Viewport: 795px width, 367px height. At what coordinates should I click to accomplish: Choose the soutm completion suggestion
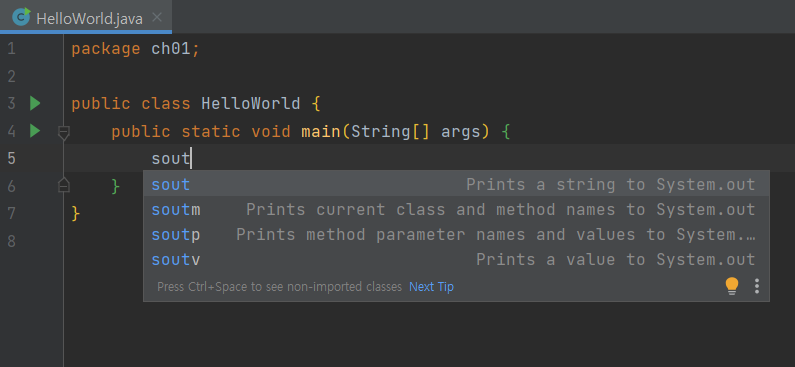coord(456,209)
